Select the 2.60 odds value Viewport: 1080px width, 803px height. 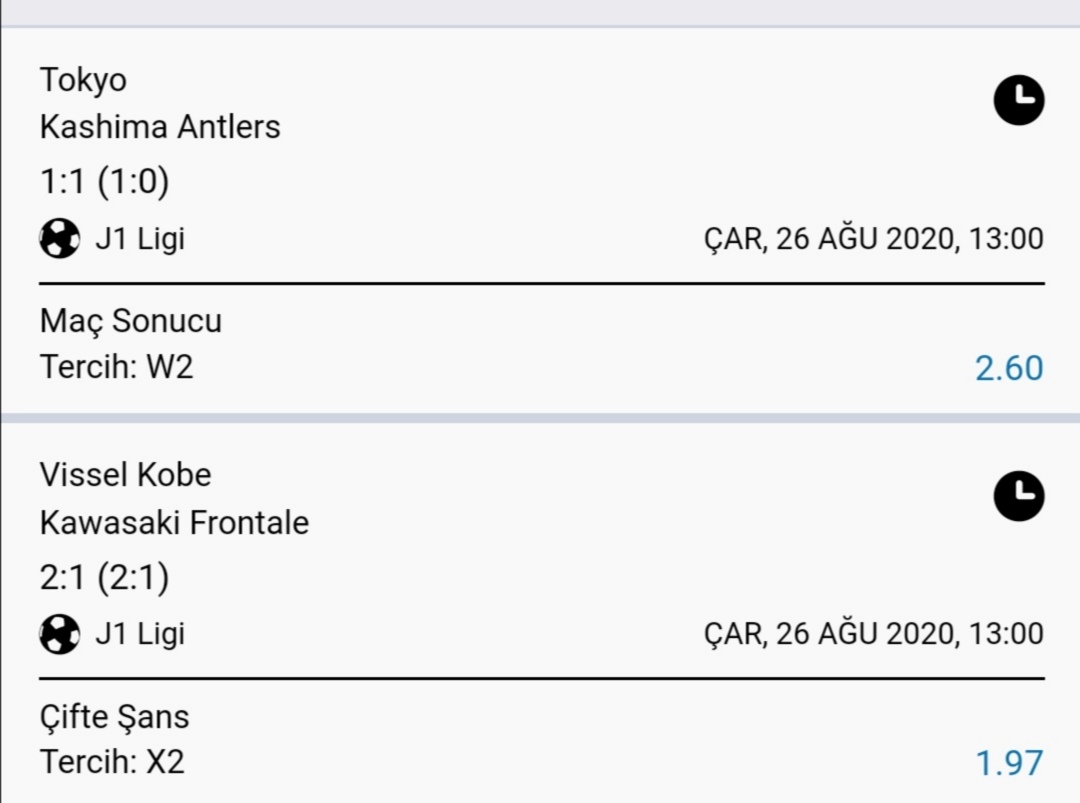(x=1009, y=368)
